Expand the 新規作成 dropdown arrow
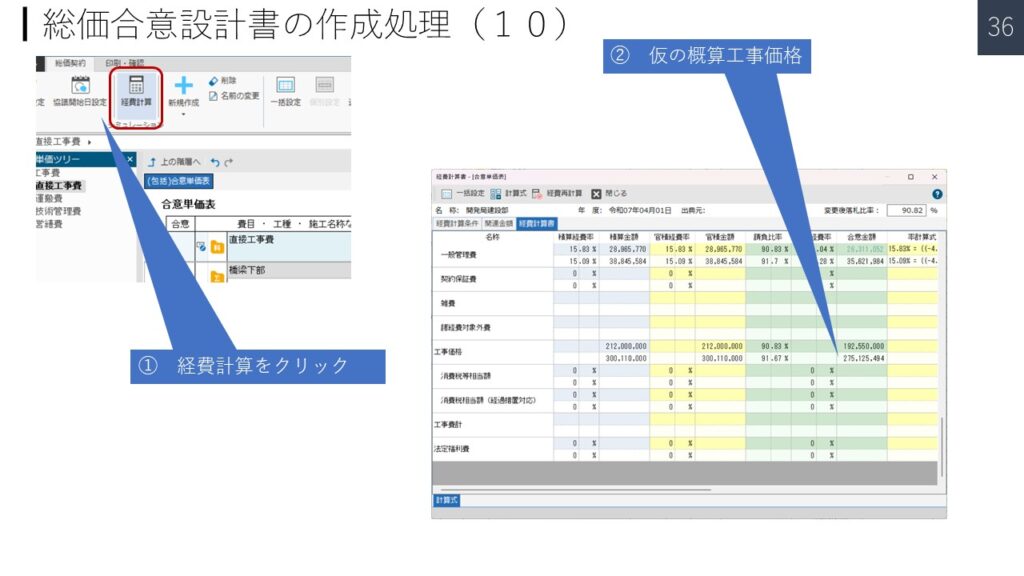The image size is (1024, 576). pyautogui.click(x=184, y=114)
